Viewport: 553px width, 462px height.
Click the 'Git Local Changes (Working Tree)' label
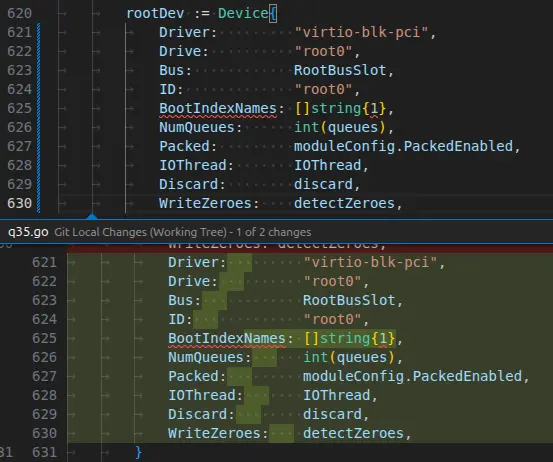[x=140, y=232]
